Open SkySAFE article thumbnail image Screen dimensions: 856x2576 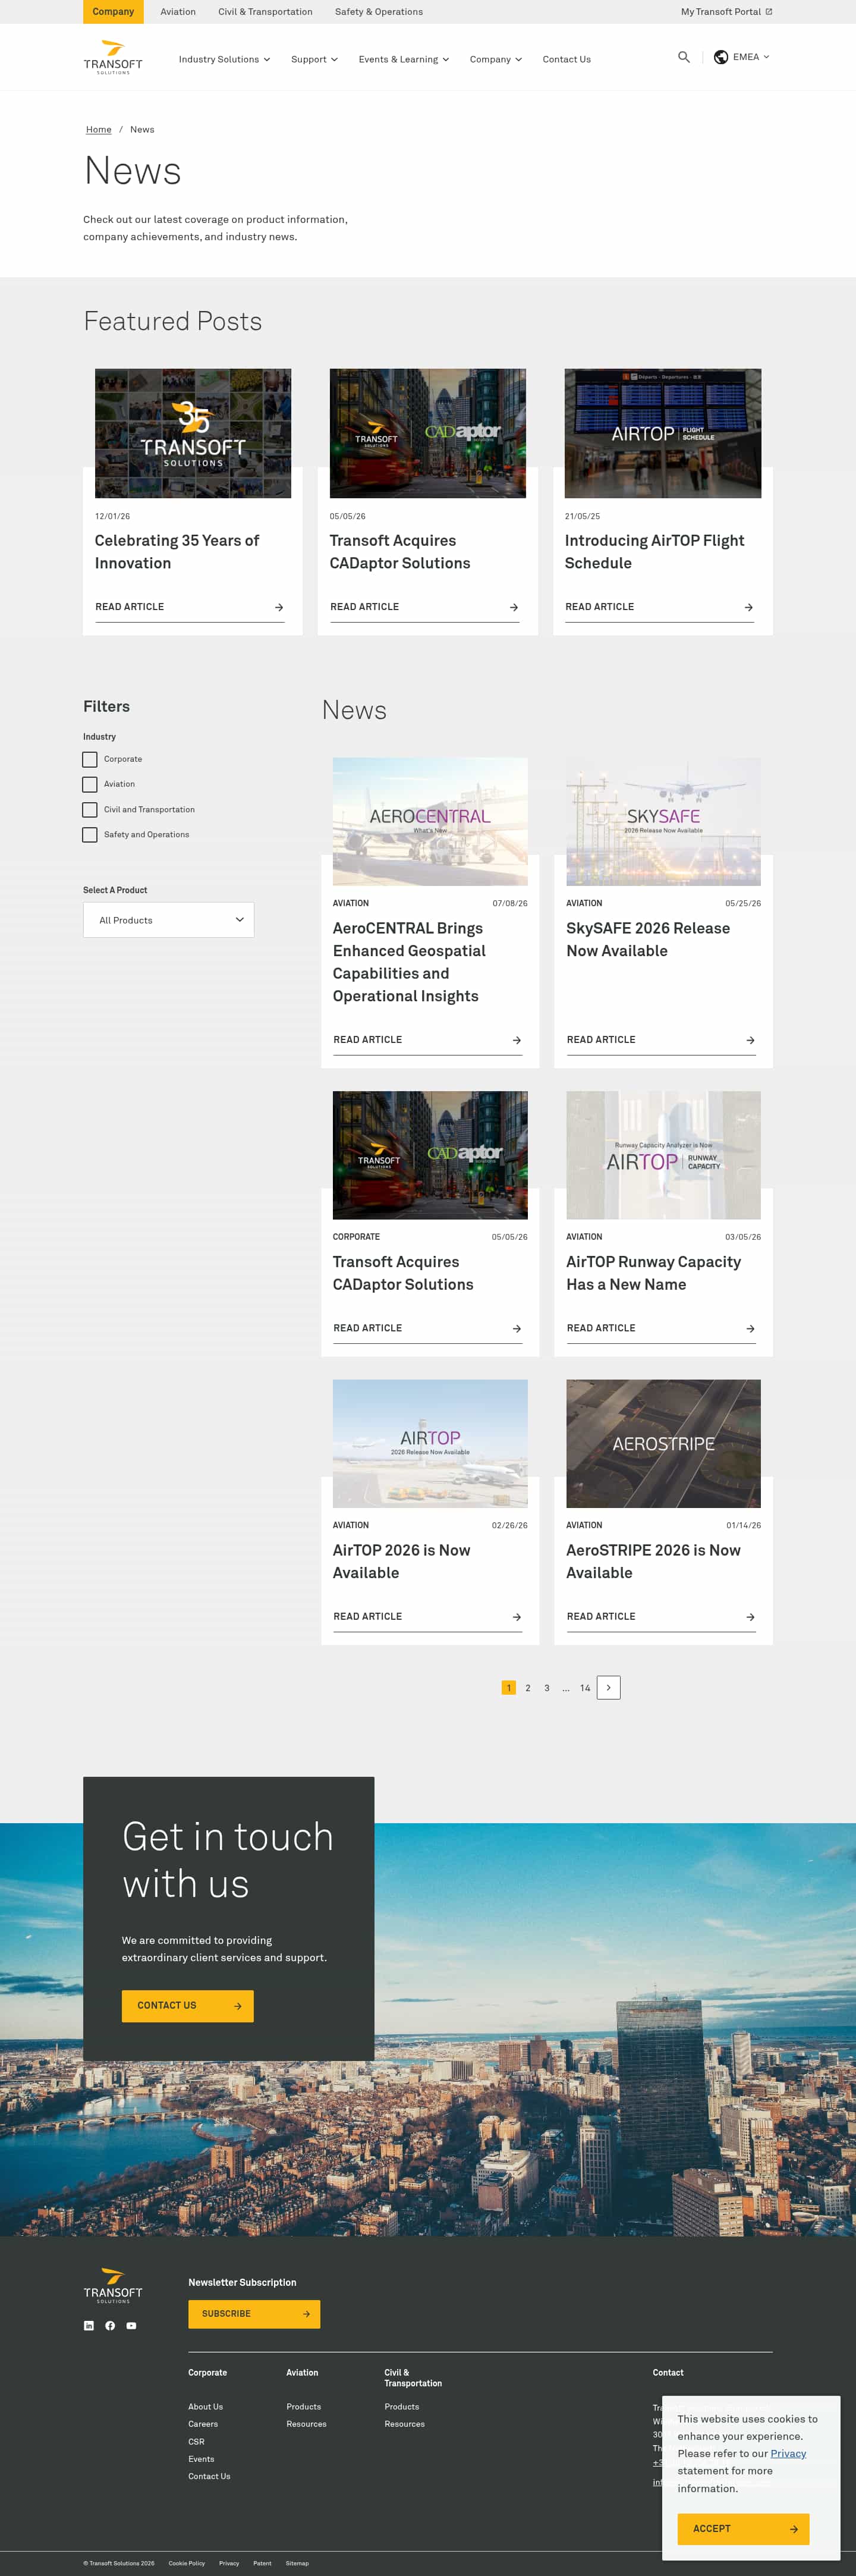pyautogui.click(x=663, y=821)
